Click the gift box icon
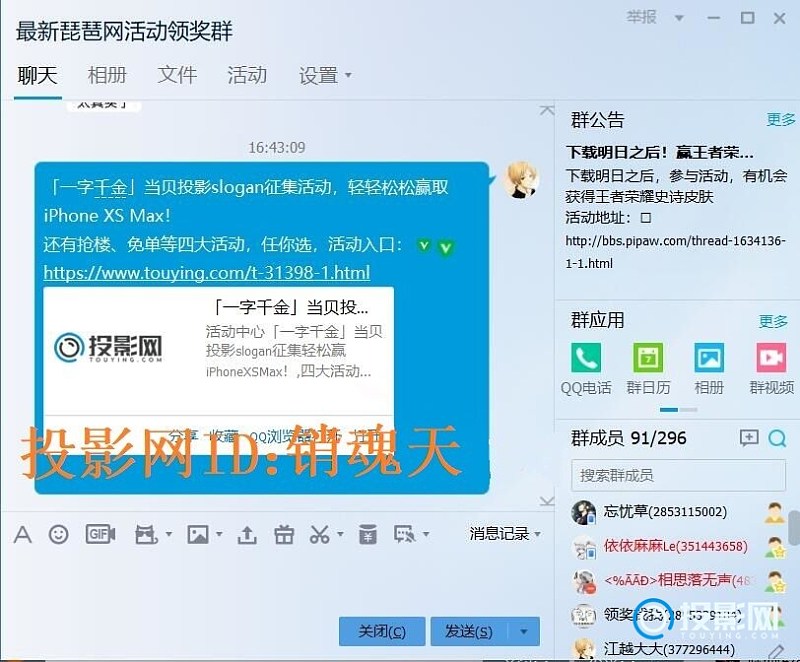The image size is (800, 662). [x=284, y=535]
